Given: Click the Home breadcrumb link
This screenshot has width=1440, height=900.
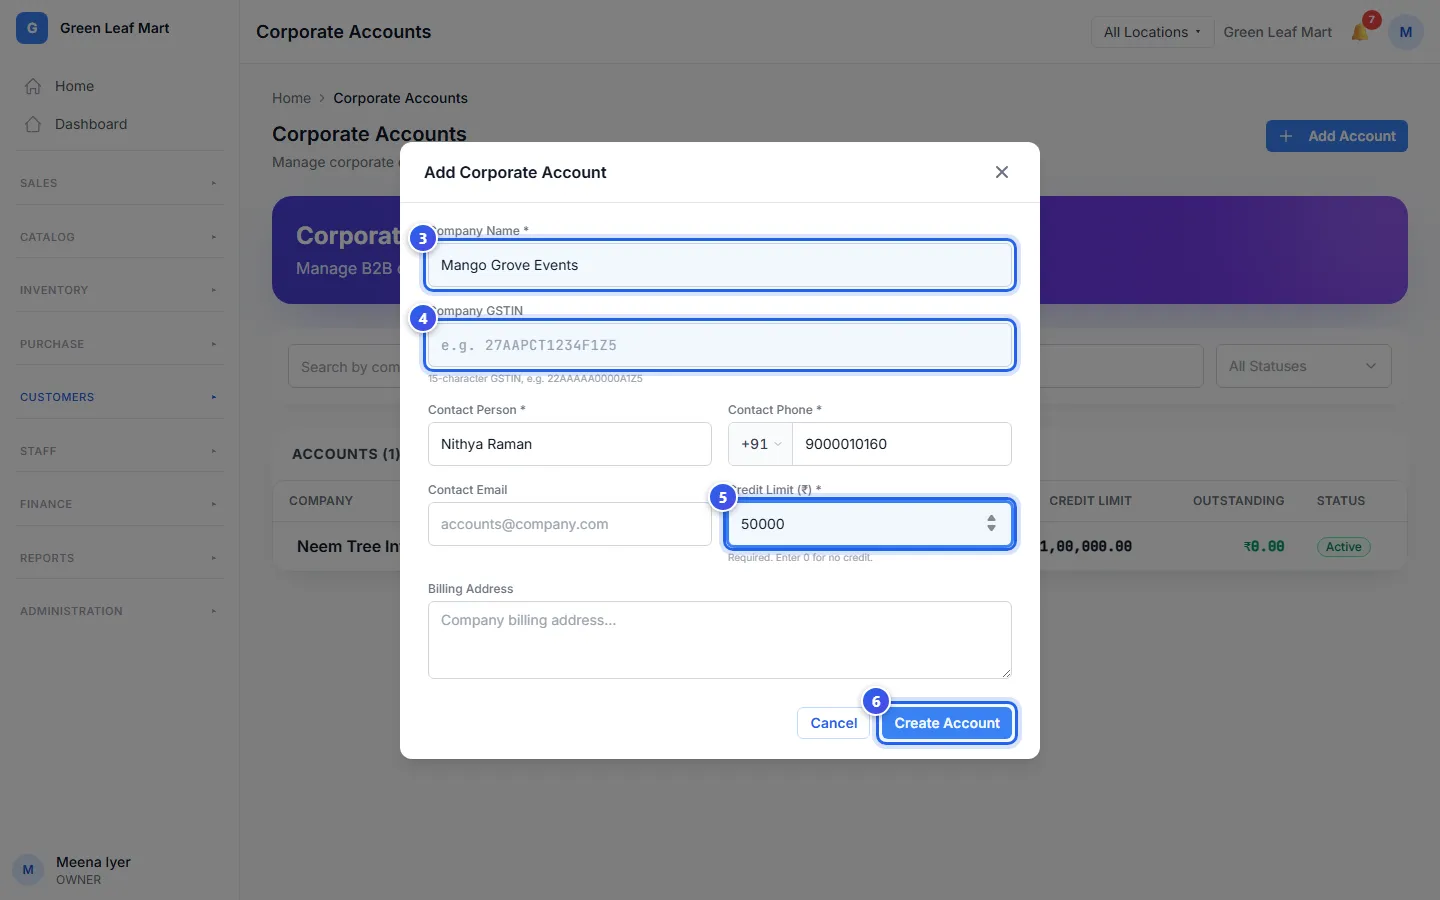Looking at the screenshot, I should coord(291,98).
